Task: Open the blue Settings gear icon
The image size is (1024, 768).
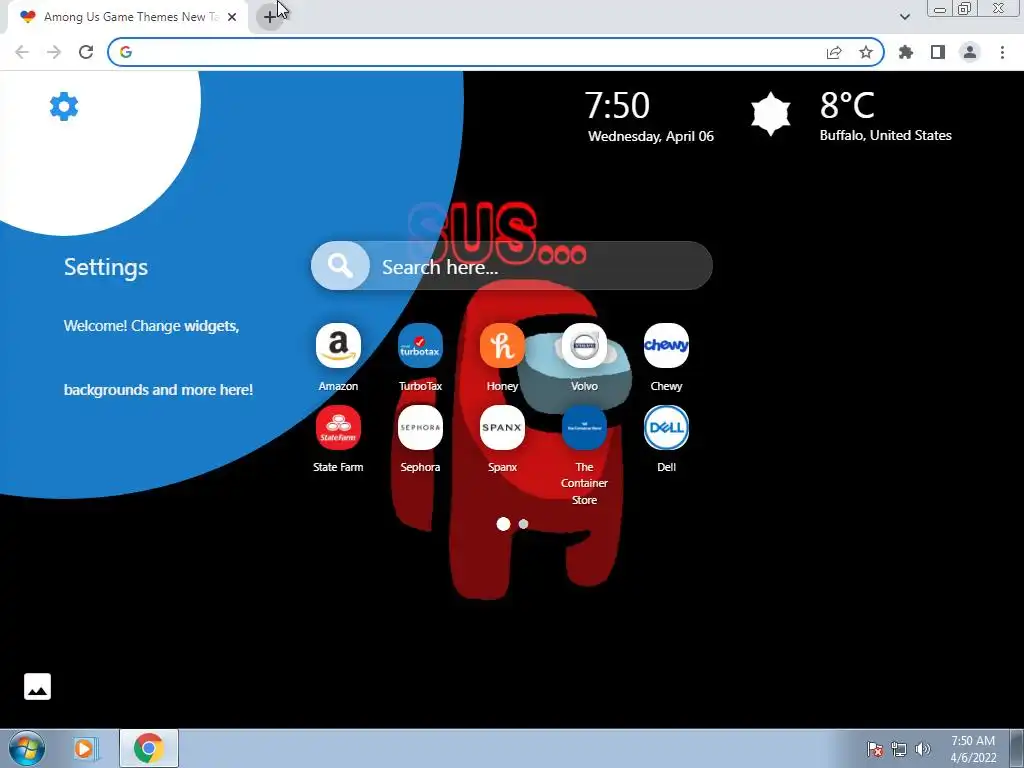Action: 64,106
